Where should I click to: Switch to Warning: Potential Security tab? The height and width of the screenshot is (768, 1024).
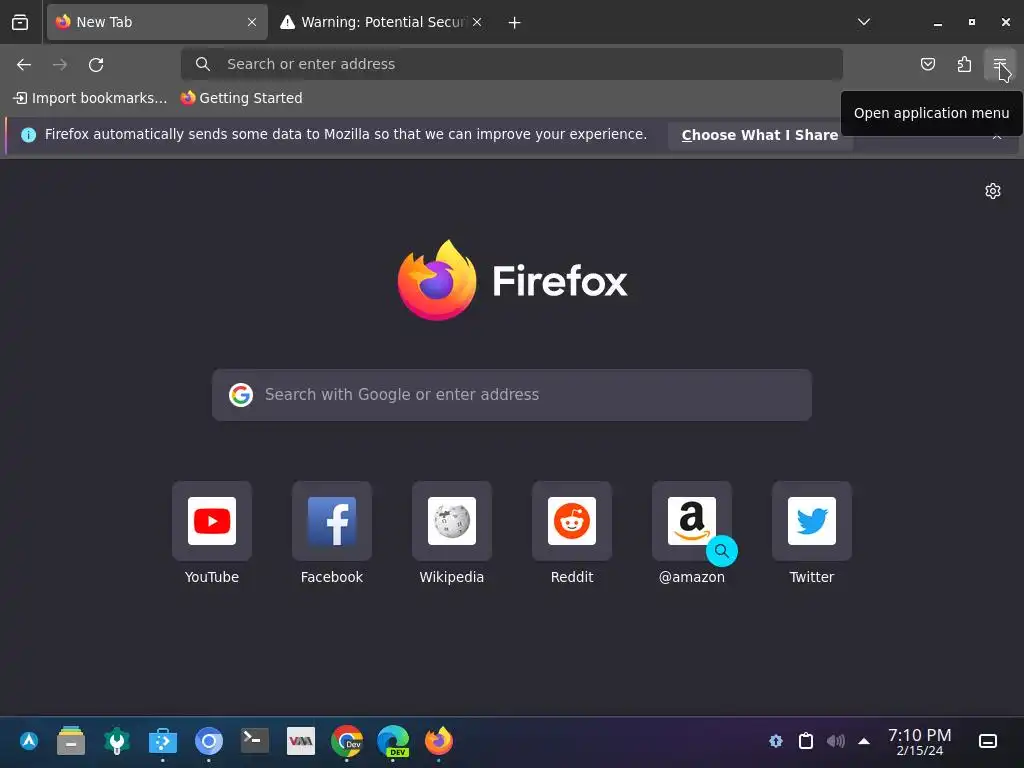pyautogui.click(x=381, y=22)
